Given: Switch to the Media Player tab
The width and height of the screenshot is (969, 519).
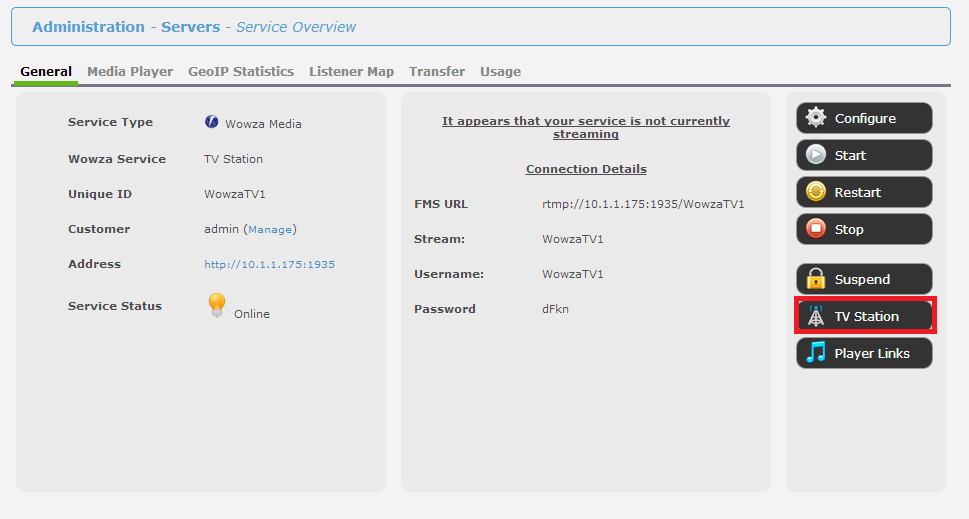Looking at the screenshot, I should [130, 72].
